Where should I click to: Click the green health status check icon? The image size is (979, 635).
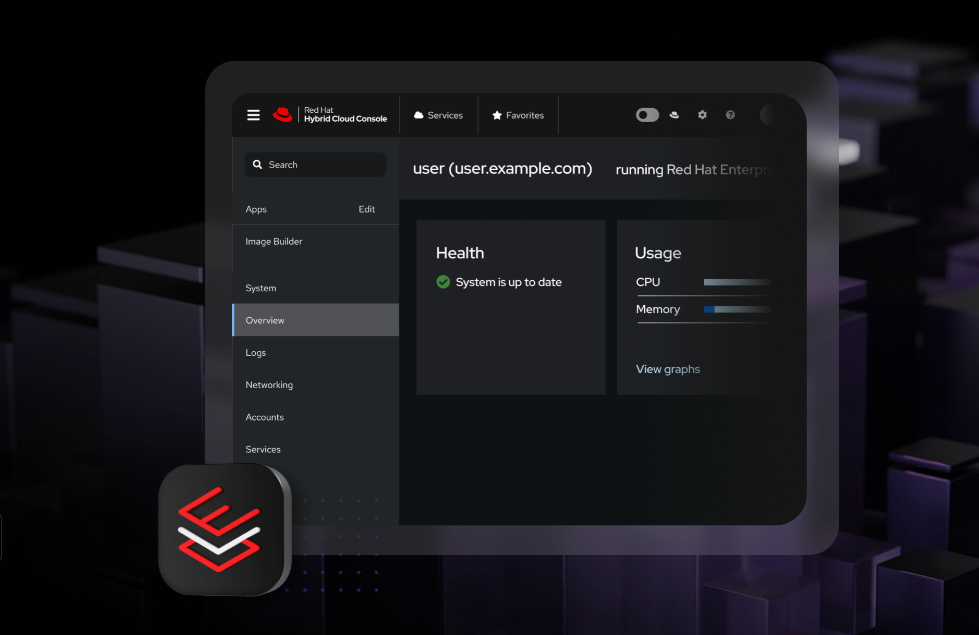point(443,282)
